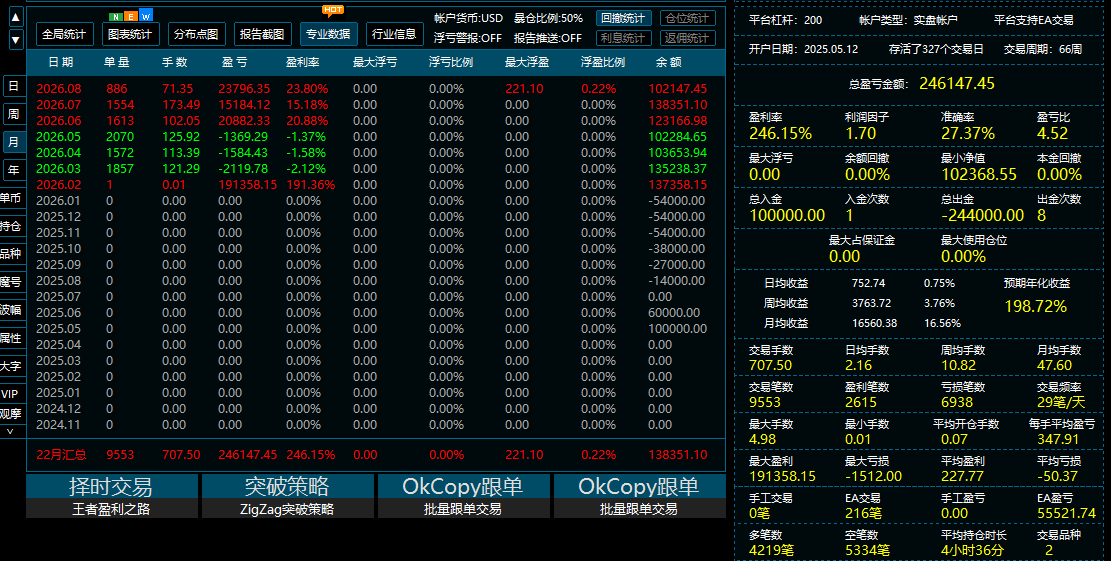Image resolution: width=1111 pixels, height=561 pixels.
Task: Select the 2026.02 row date
Action: 59,185
